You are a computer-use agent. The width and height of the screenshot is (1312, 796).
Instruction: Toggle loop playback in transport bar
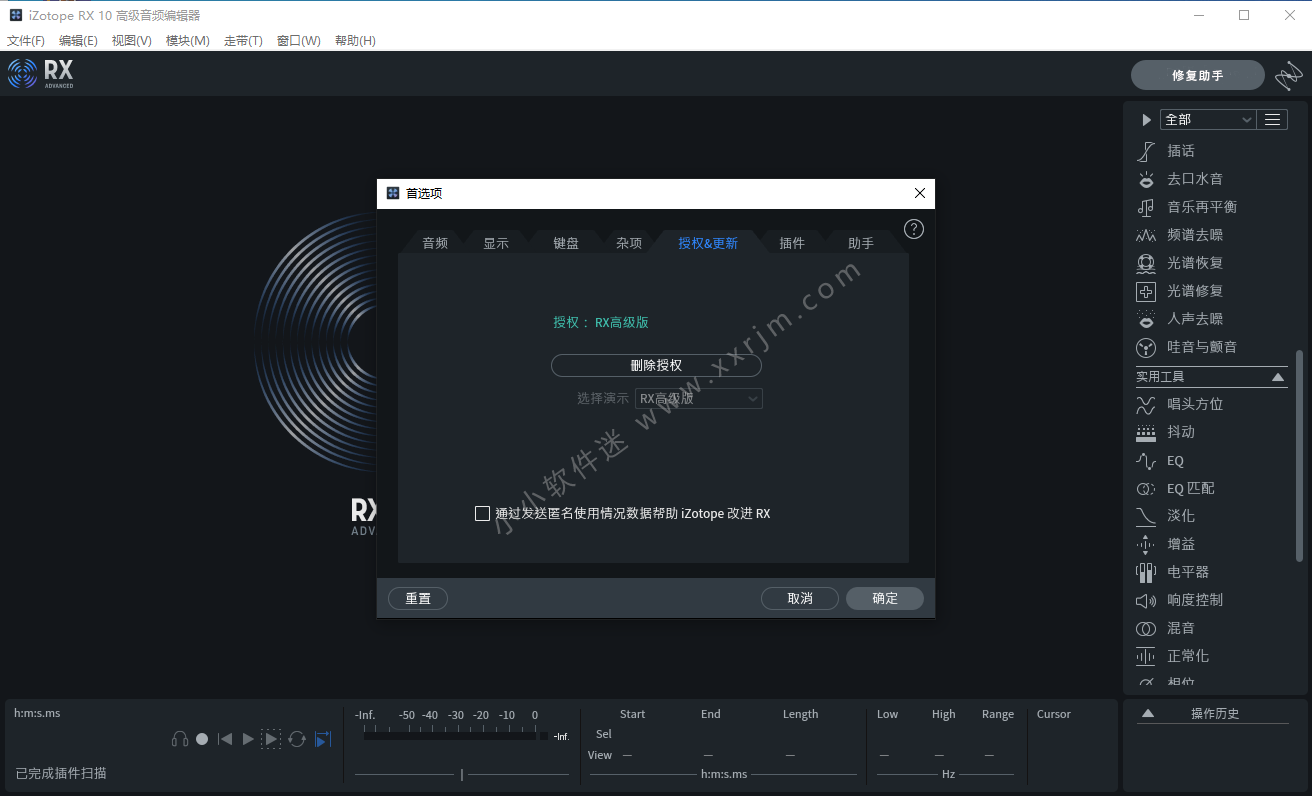(x=297, y=739)
